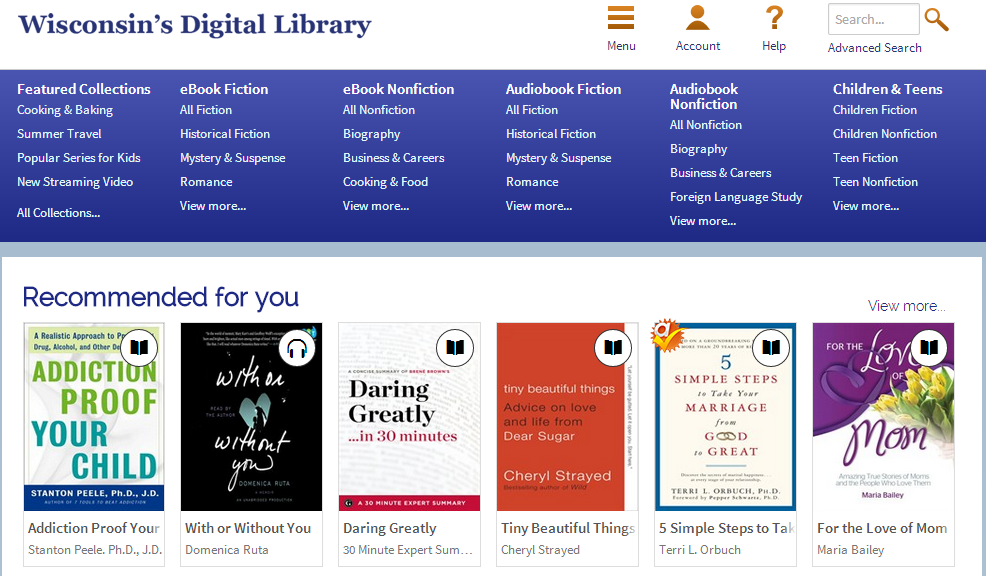The width and height of the screenshot is (986, 576).
Task: Open the Addiction Proof Your Child cover thumbnail
Action: 94,417
